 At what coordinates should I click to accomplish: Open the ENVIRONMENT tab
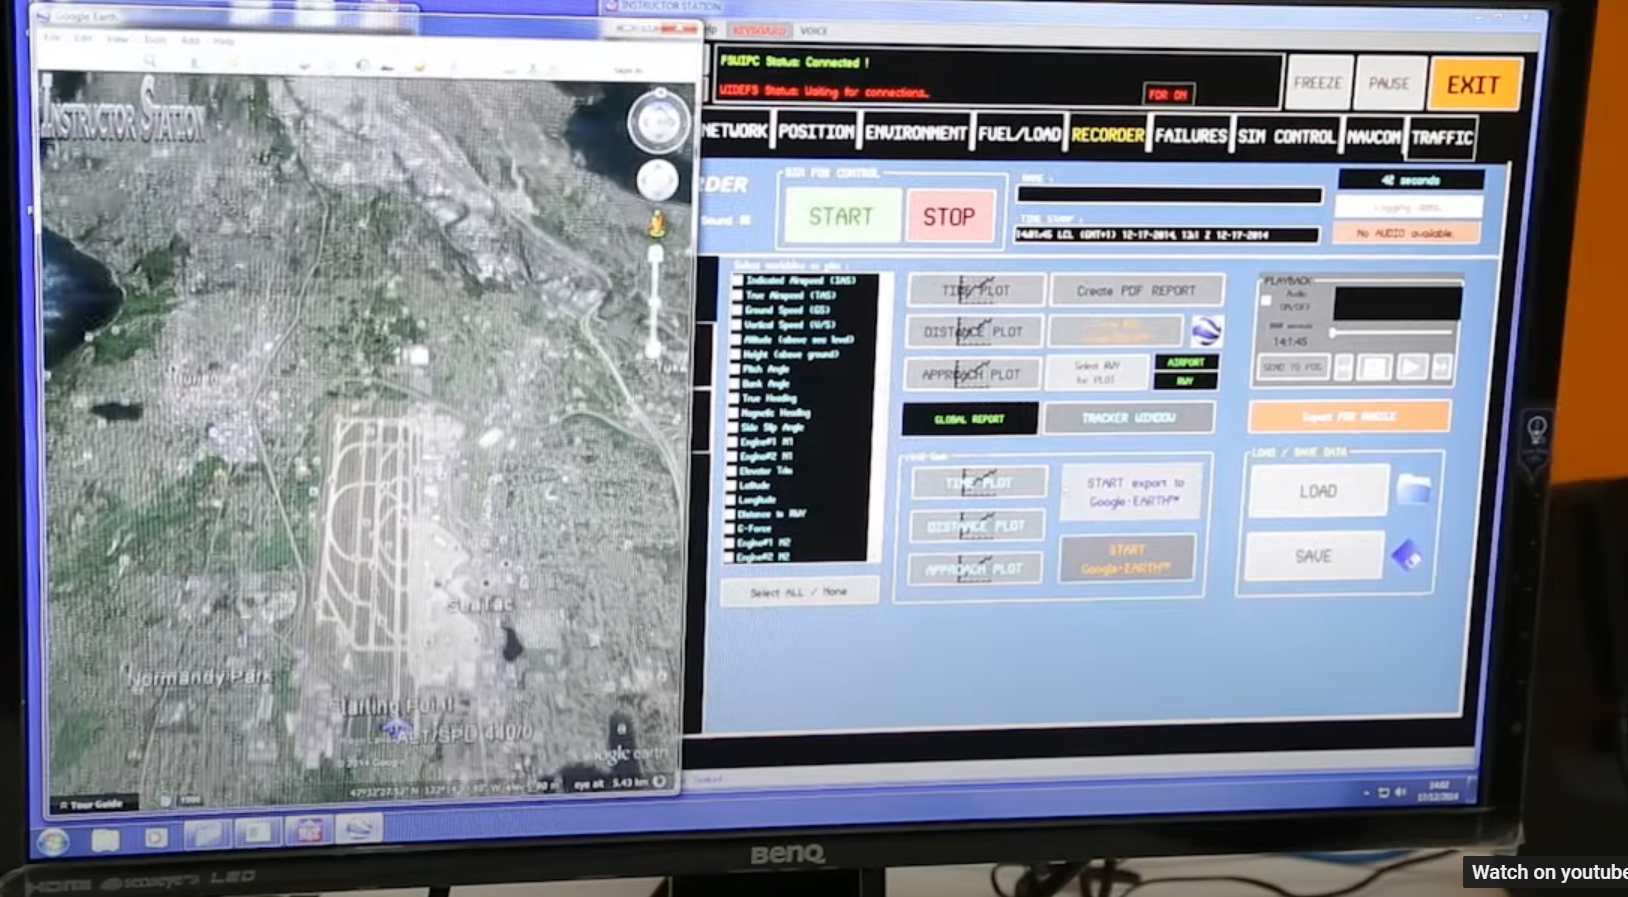coord(915,134)
